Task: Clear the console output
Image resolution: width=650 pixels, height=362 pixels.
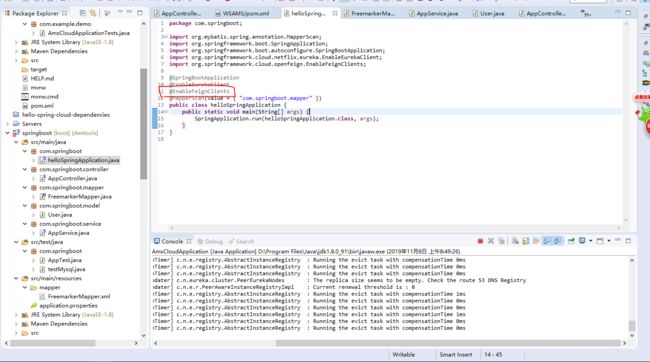Action: pos(515,241)
